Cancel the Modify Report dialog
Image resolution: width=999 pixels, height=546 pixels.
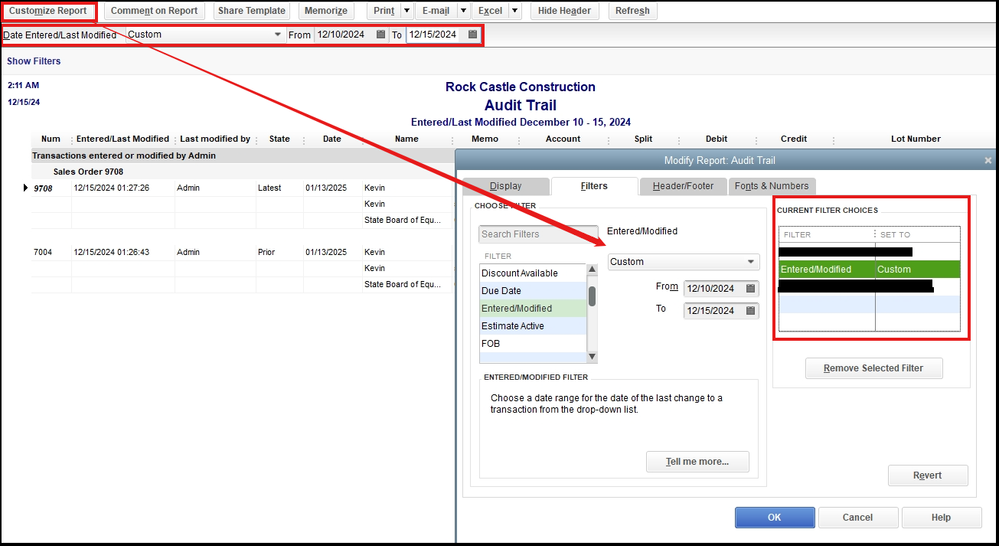(x=858, y=517)
